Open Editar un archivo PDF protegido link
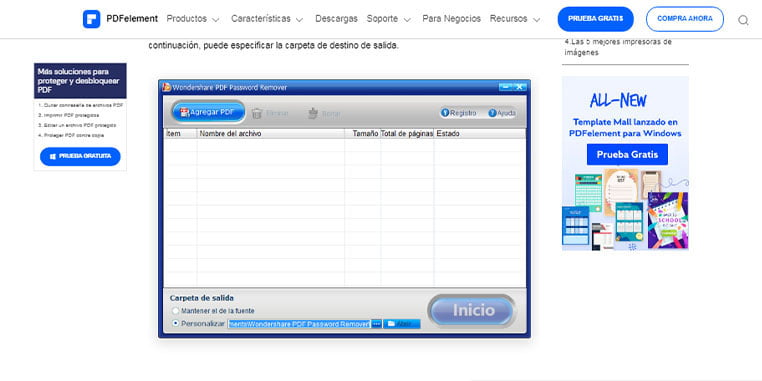This screenshot has height=381, width=762. [x=77, y=125]
